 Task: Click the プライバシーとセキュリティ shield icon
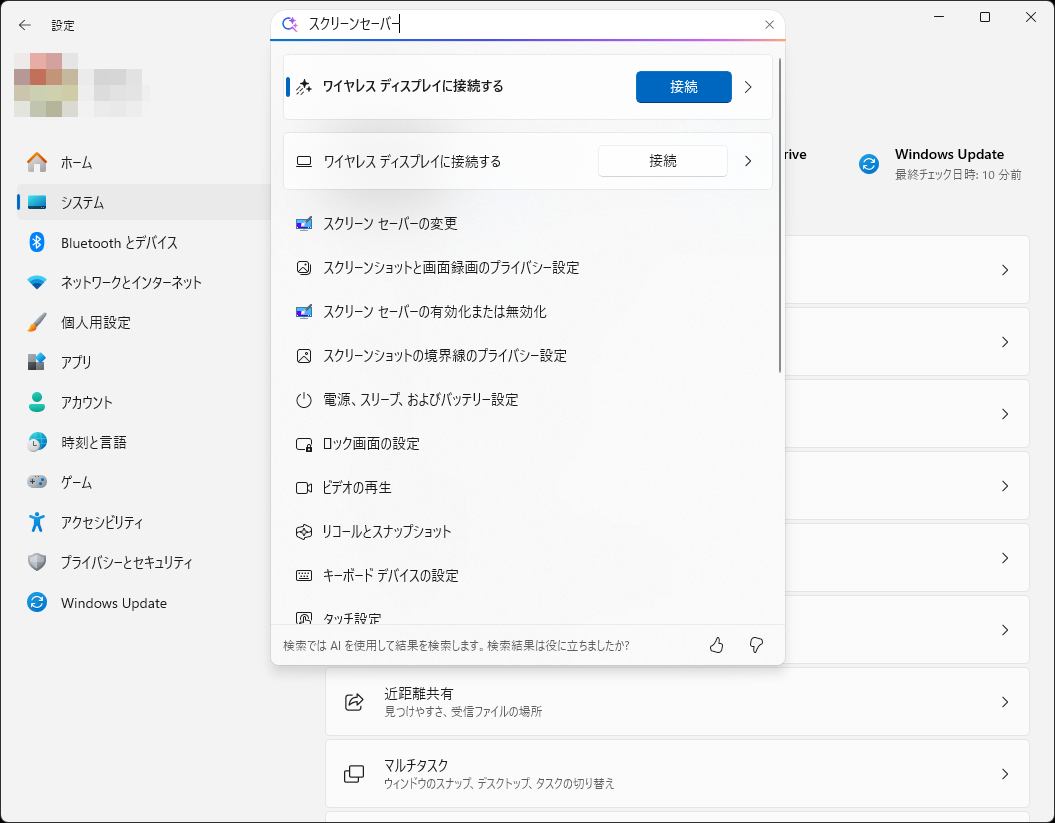[39, 562]
